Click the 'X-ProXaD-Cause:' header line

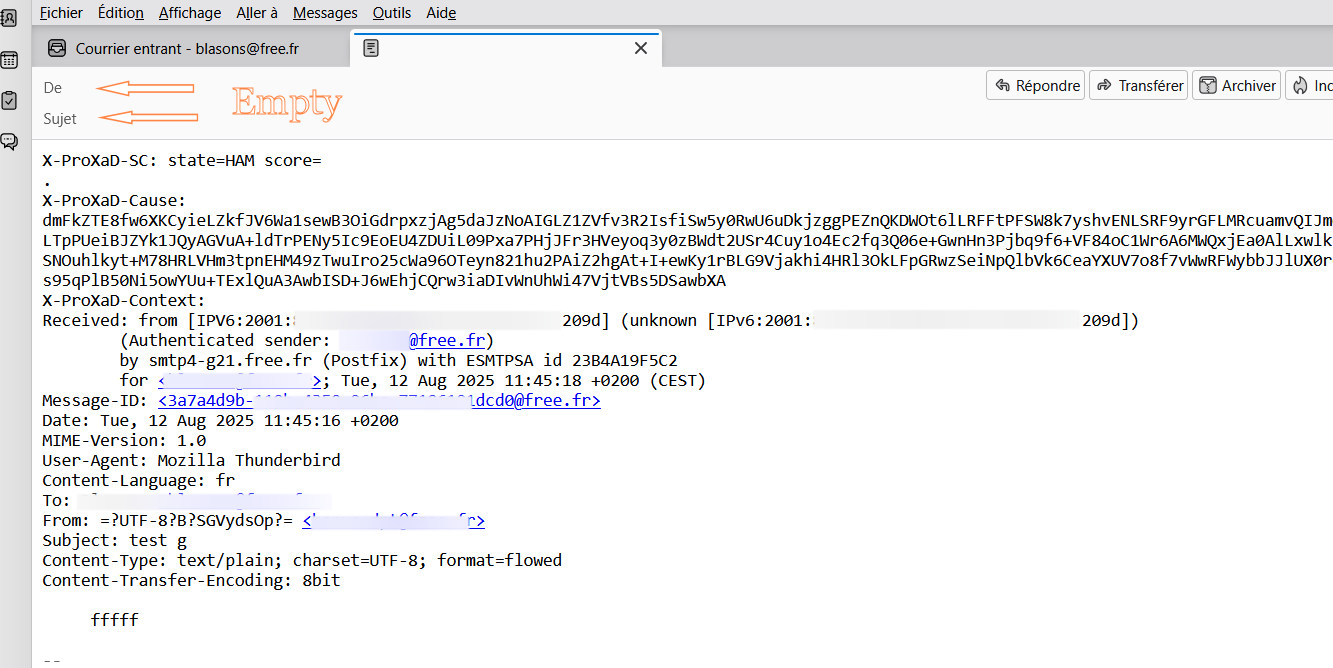pyautogui.click(x=114, y=201)
